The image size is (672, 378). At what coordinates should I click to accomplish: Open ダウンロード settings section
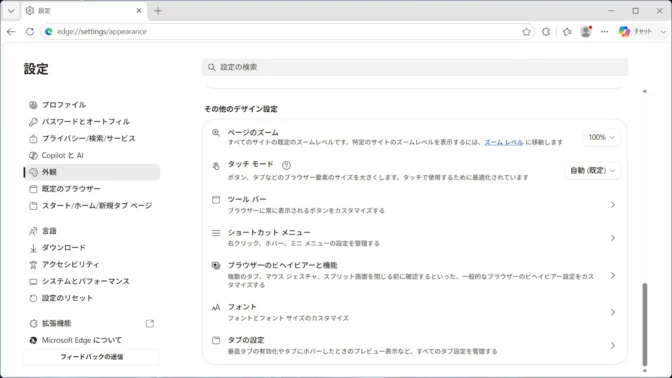[92, 248]
